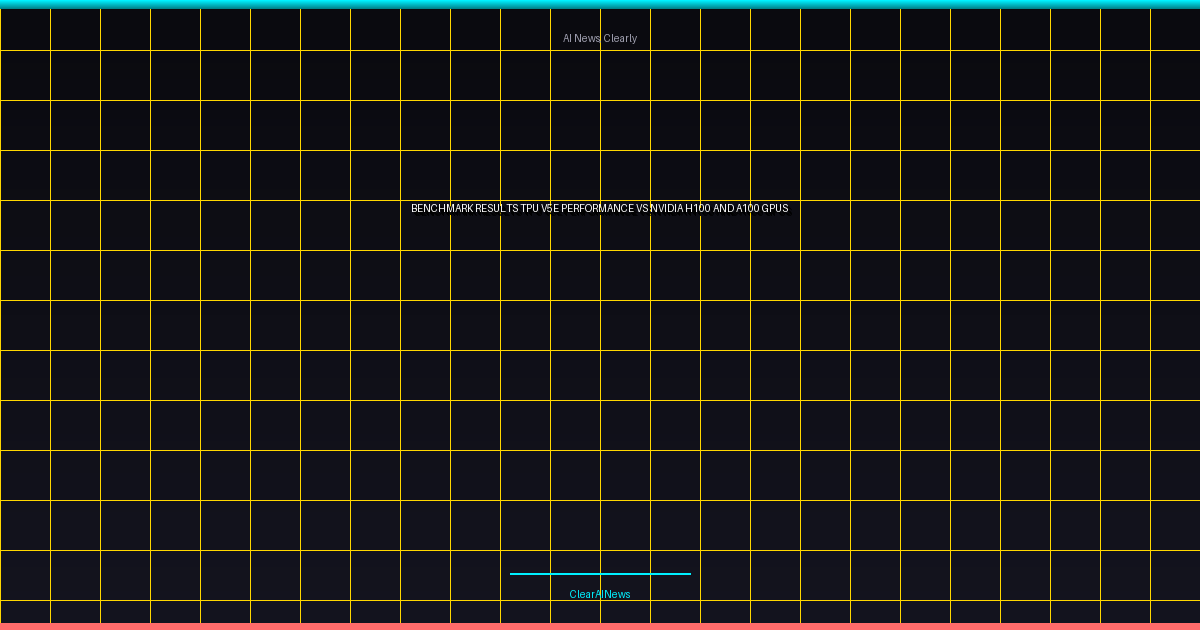Select "H100" in the headline
The image size is (1200, 630).
tap(698, 208)
